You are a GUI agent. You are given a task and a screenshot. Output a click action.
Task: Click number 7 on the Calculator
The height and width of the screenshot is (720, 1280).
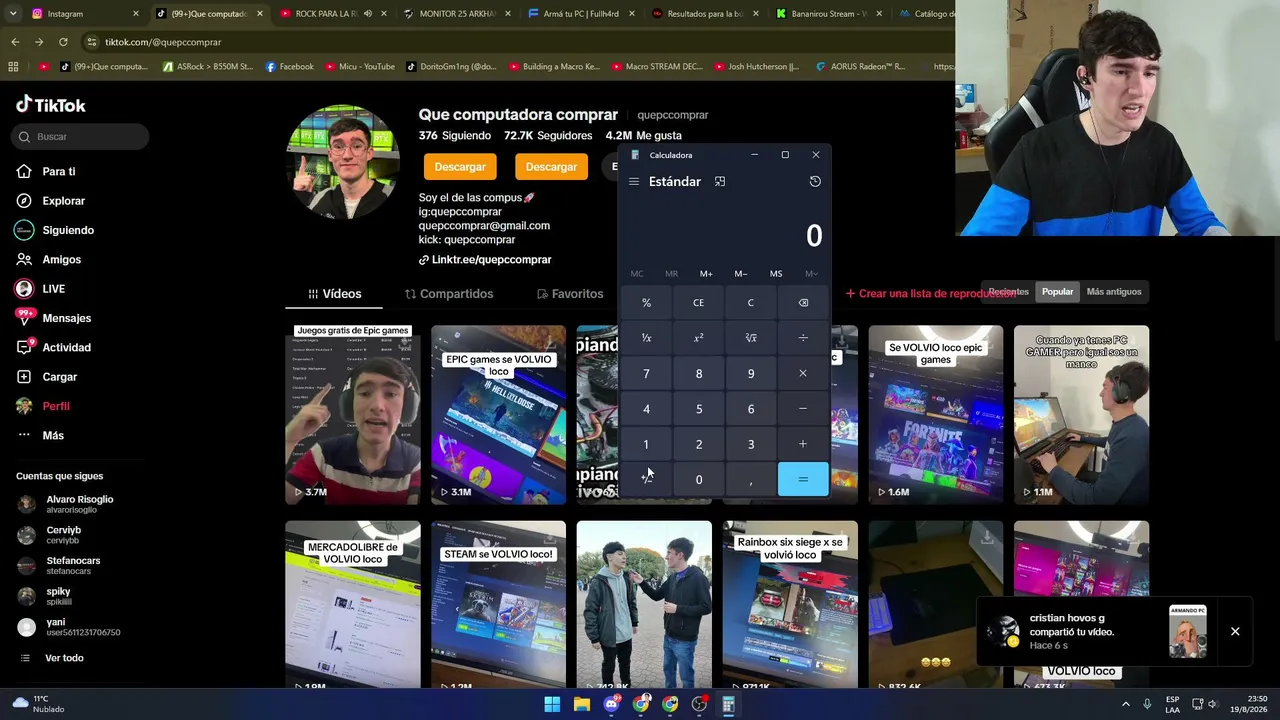(646, 374)
